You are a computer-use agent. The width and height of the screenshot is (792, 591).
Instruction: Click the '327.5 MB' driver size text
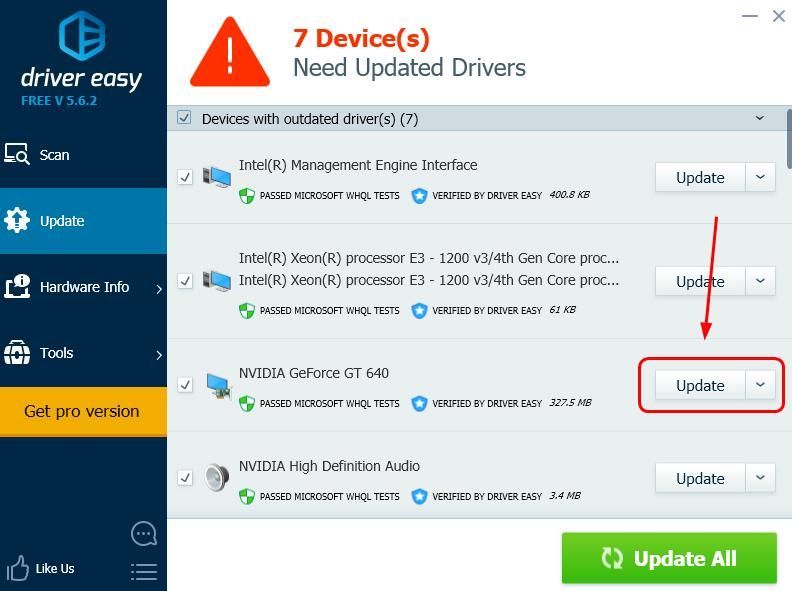(x=570, y=403)
